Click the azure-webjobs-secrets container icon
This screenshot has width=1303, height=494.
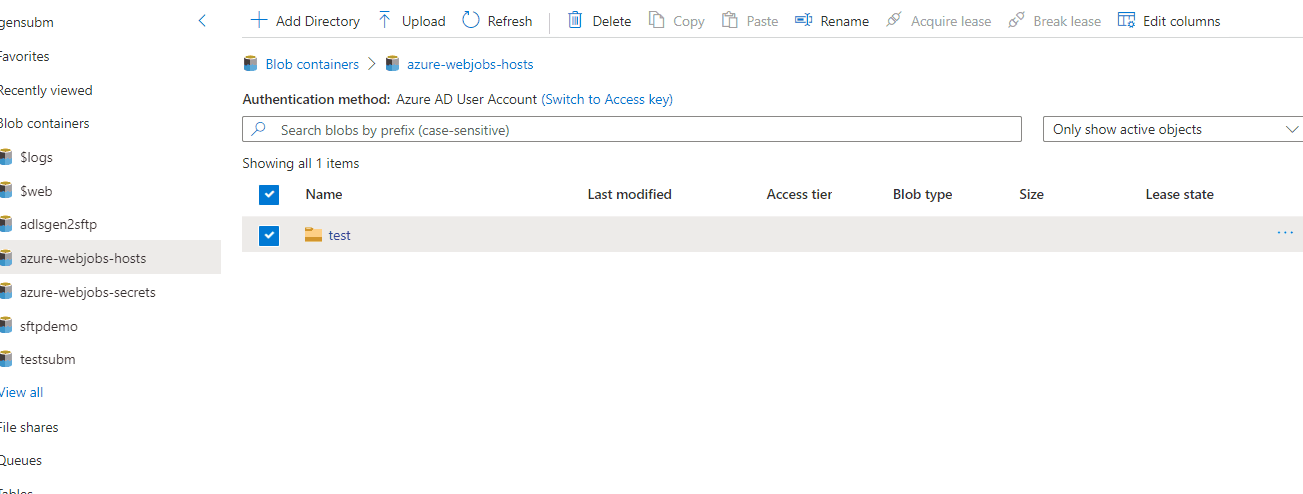point(6,292)
